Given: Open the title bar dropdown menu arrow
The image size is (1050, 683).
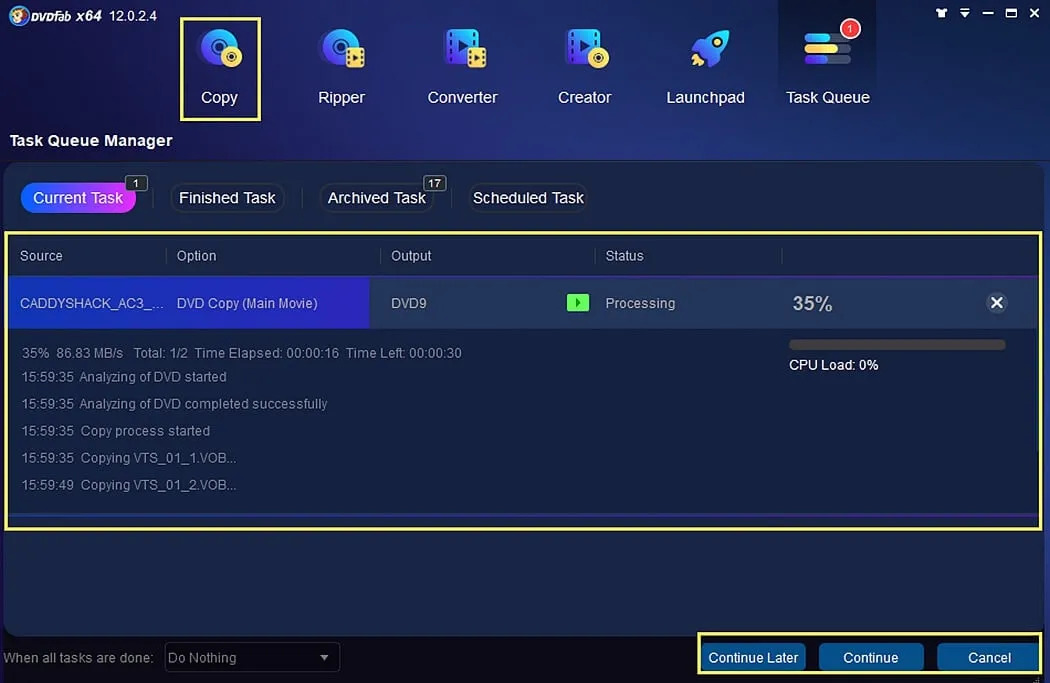Looking at the screenshot, I should [964, 13].
